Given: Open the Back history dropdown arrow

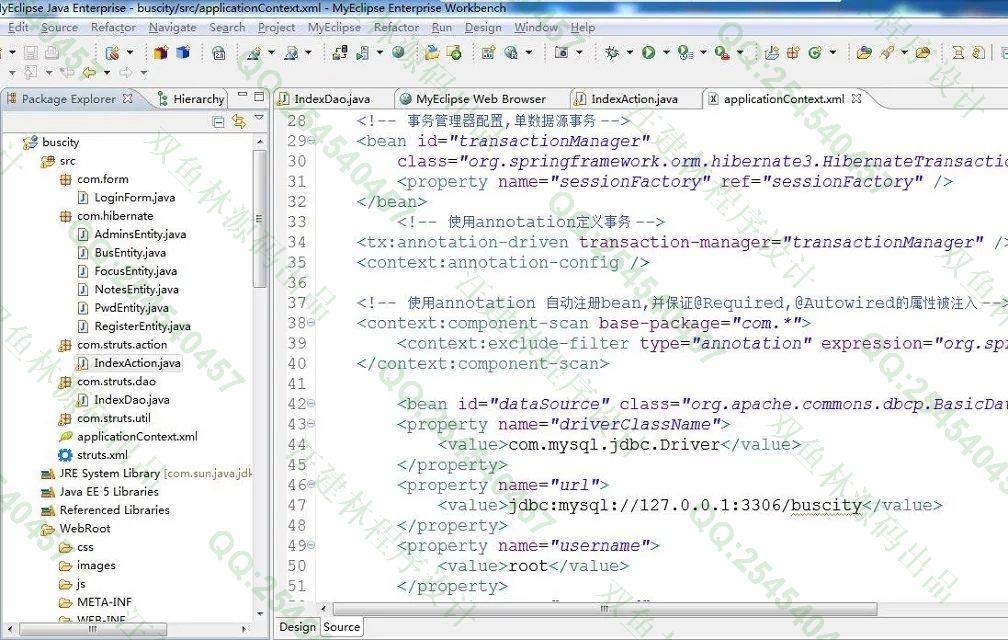Looking at the screenshot, I should coord(107,73).
